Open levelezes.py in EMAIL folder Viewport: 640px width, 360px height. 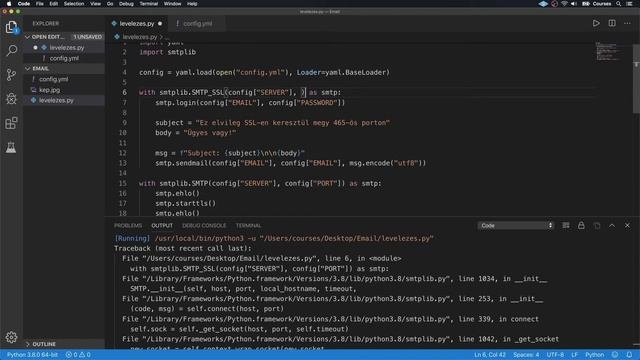point(64,100)
